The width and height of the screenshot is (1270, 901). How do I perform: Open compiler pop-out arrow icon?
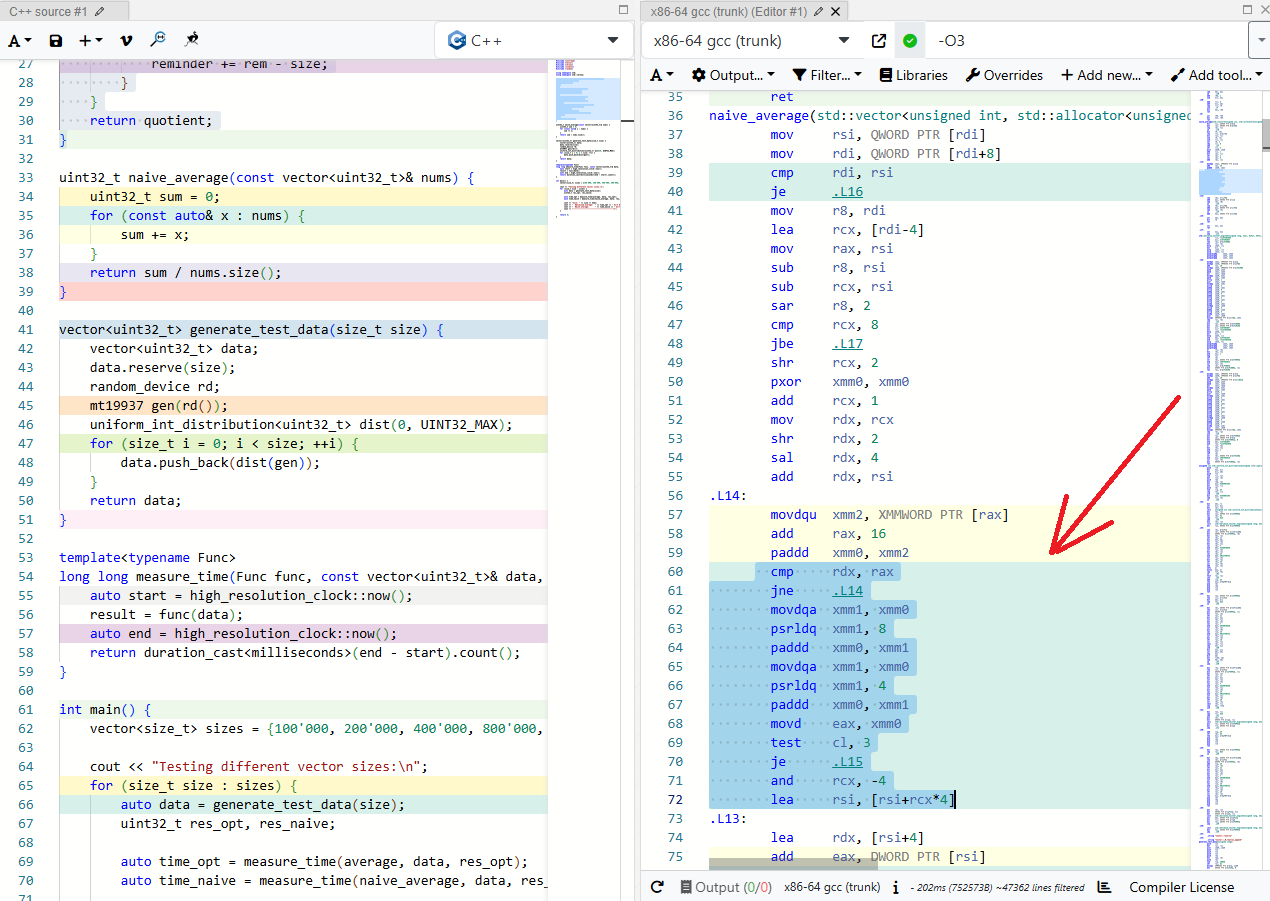[879, 41]
